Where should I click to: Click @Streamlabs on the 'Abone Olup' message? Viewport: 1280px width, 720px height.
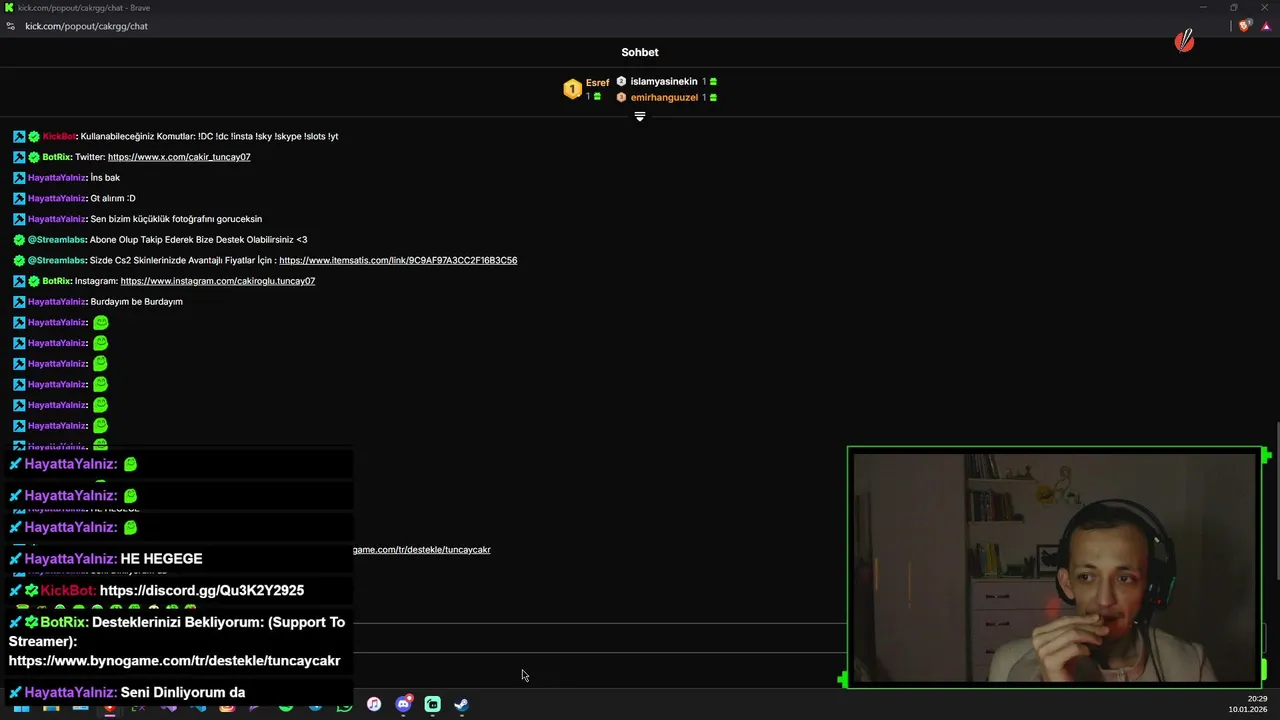(56, 240)
